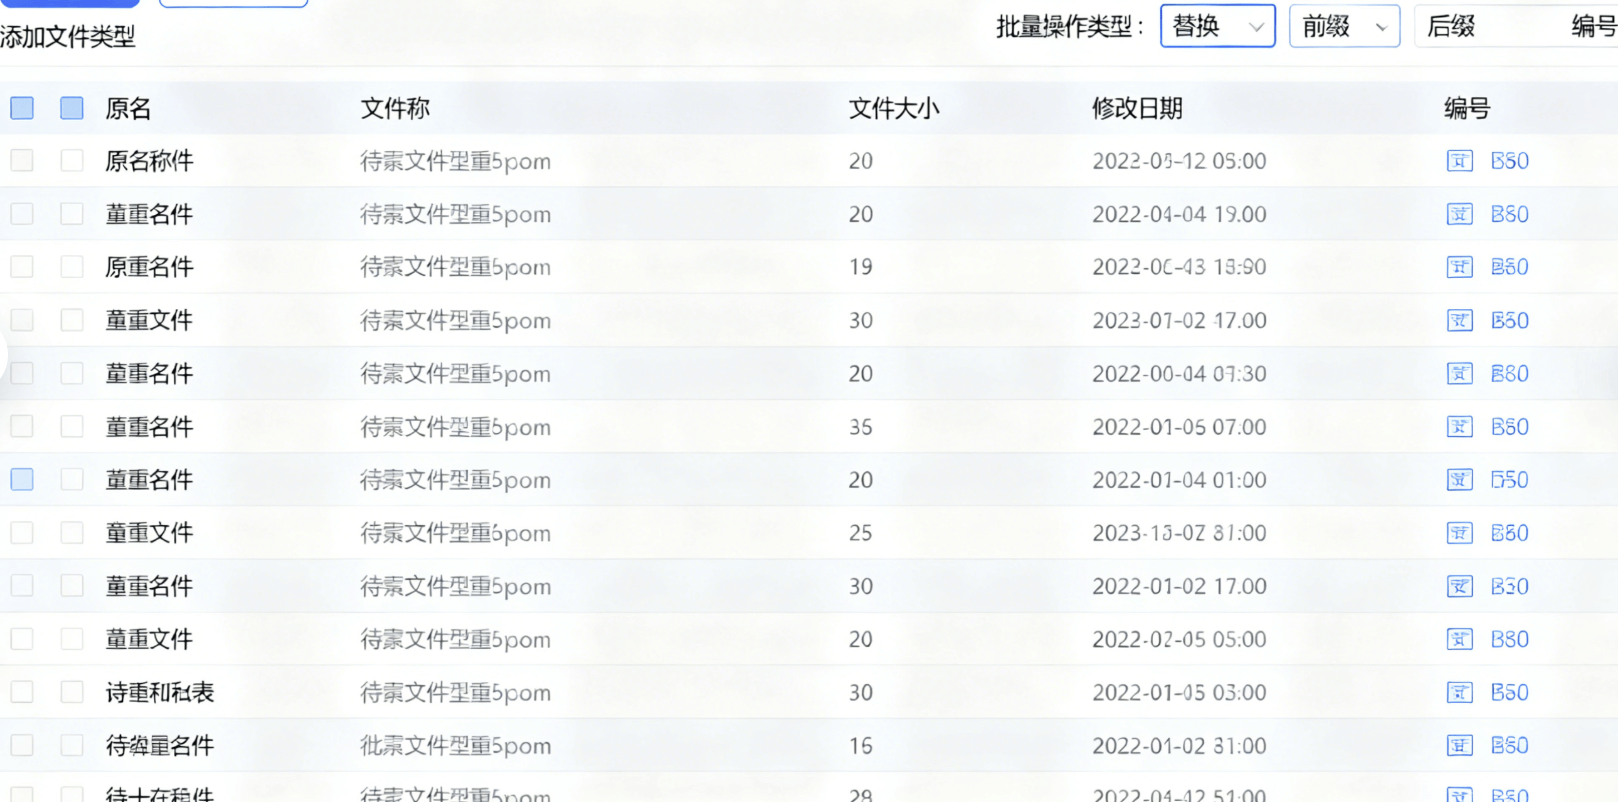Click the 批量操作类型 label
Viewport: 1618px width, 802px height.
coord(1069,26)
